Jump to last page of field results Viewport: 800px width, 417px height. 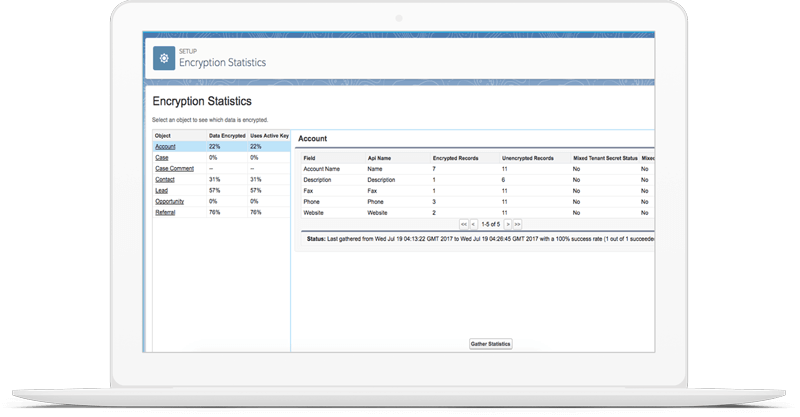coord(518,226)
